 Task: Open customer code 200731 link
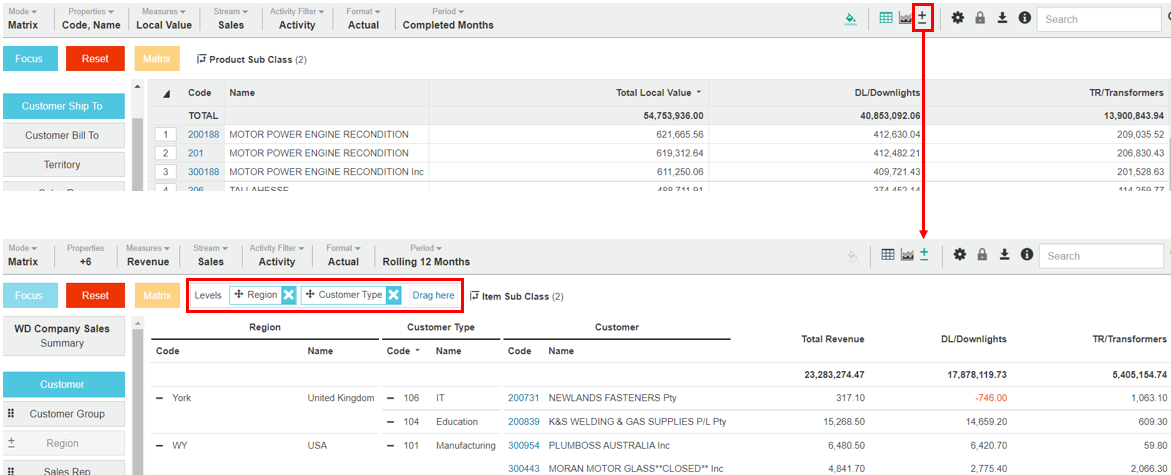tap(523, 398)
